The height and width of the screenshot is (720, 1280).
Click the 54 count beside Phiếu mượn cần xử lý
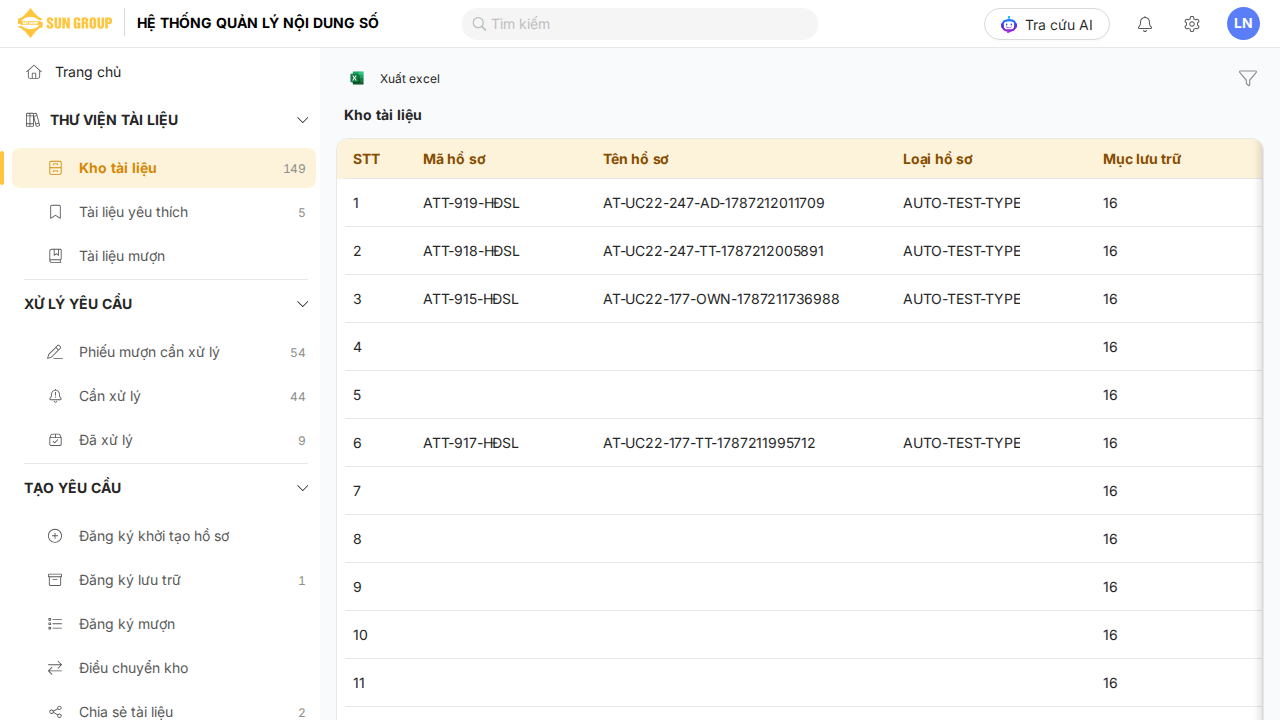point(298,353)
